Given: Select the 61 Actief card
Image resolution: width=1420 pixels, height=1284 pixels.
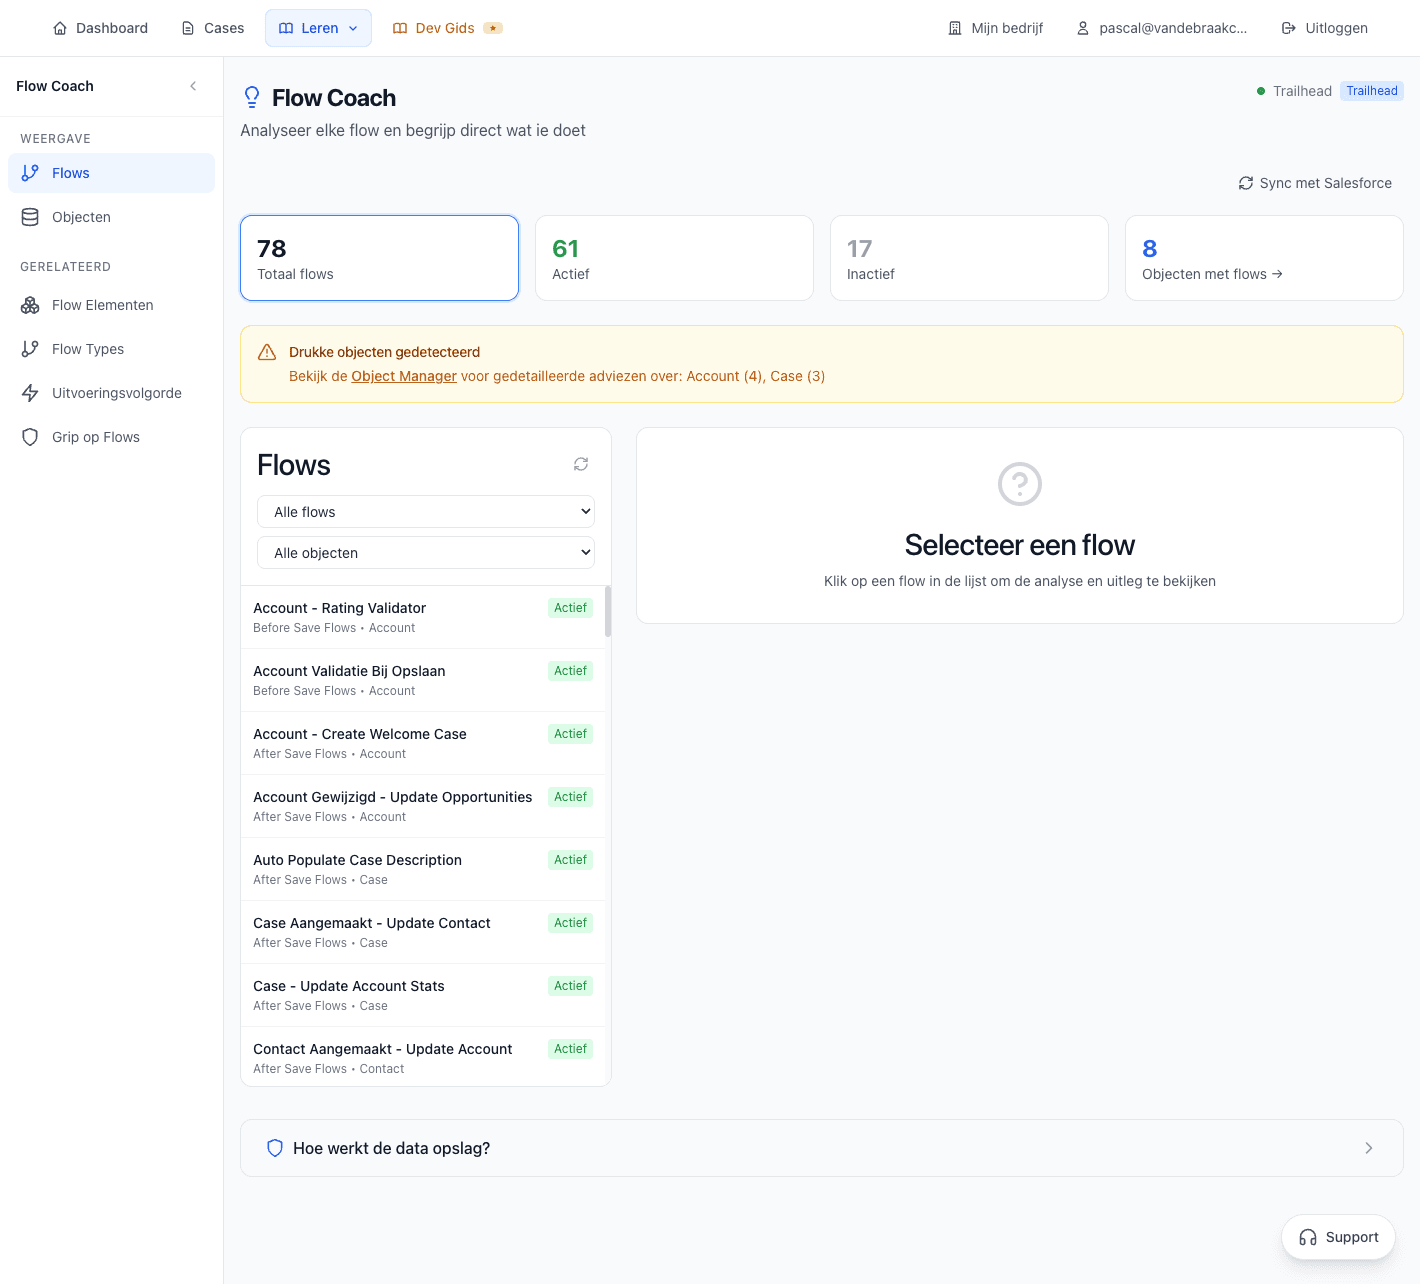Looking at the screenshot, I should pyautogui.click(x=674, y=258).
